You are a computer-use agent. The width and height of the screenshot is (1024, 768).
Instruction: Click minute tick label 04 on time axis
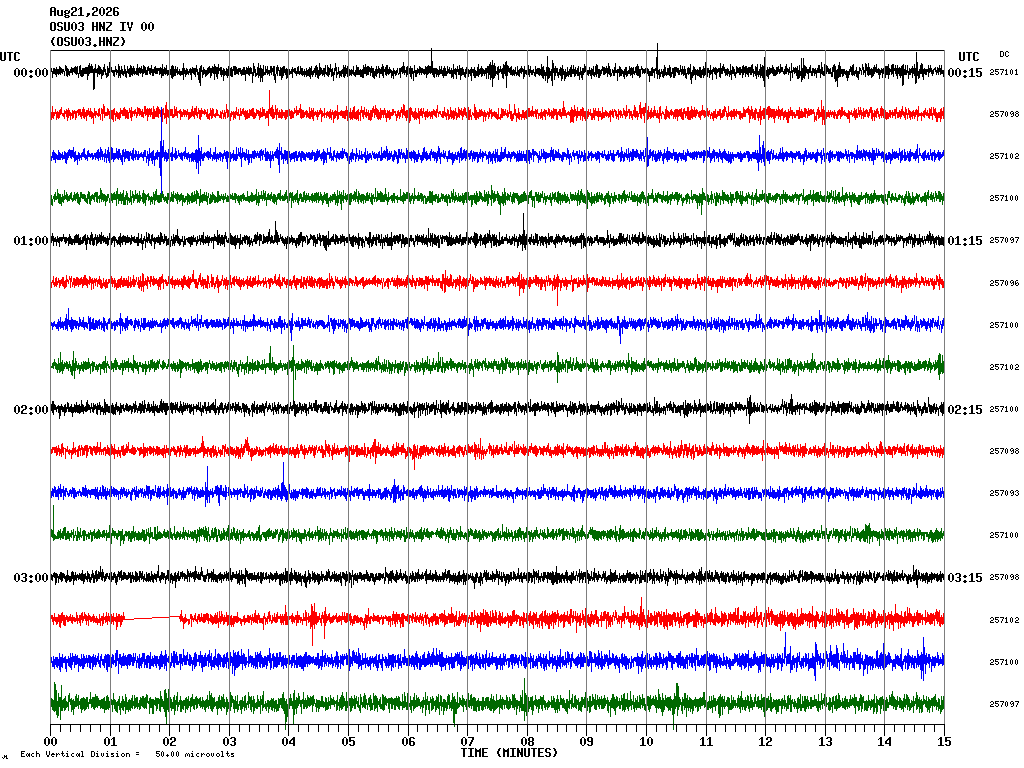[289, 742]
